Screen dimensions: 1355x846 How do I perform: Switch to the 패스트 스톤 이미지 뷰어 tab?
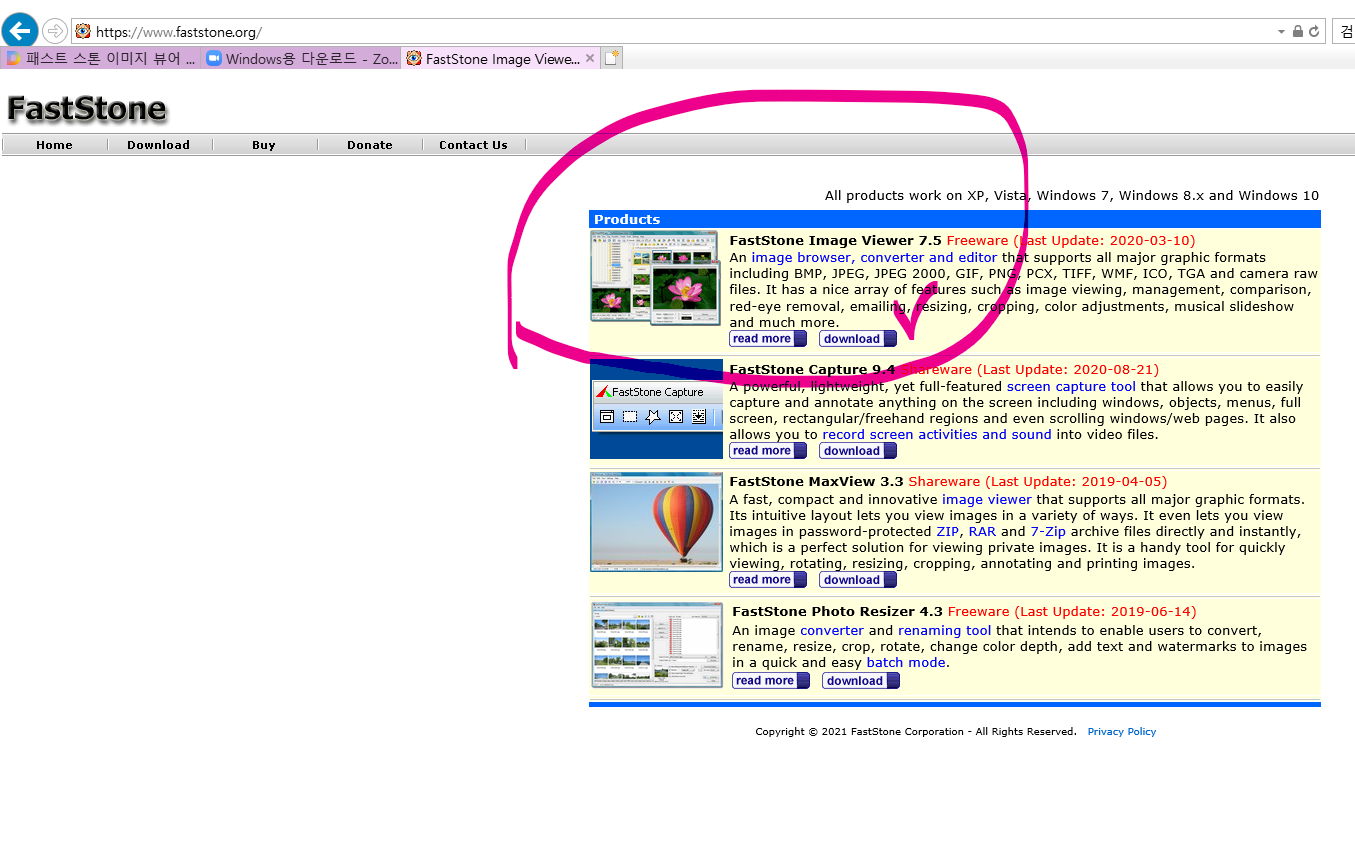[101, 58]
